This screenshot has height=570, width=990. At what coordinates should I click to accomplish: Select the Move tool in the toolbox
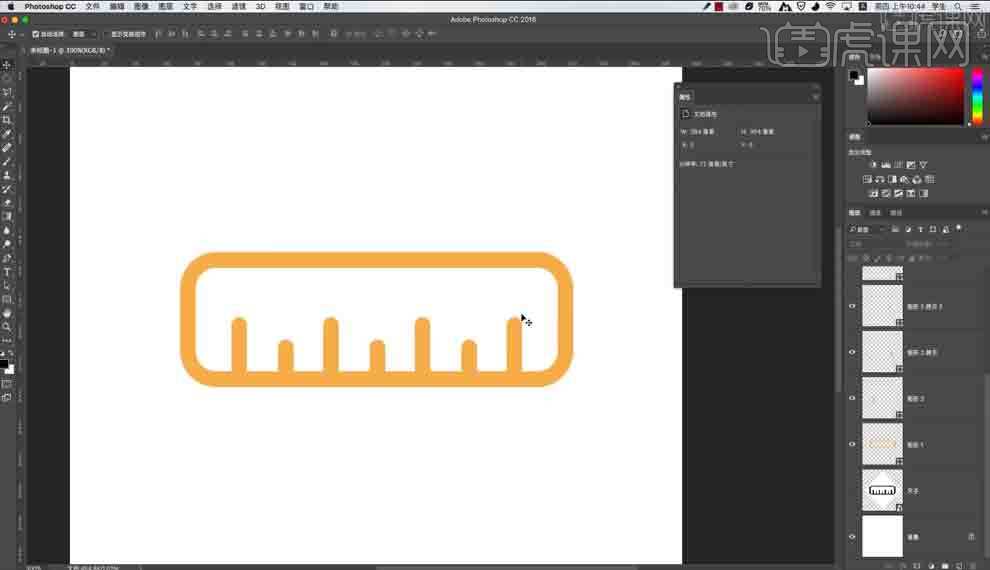[x=7, y=65]
